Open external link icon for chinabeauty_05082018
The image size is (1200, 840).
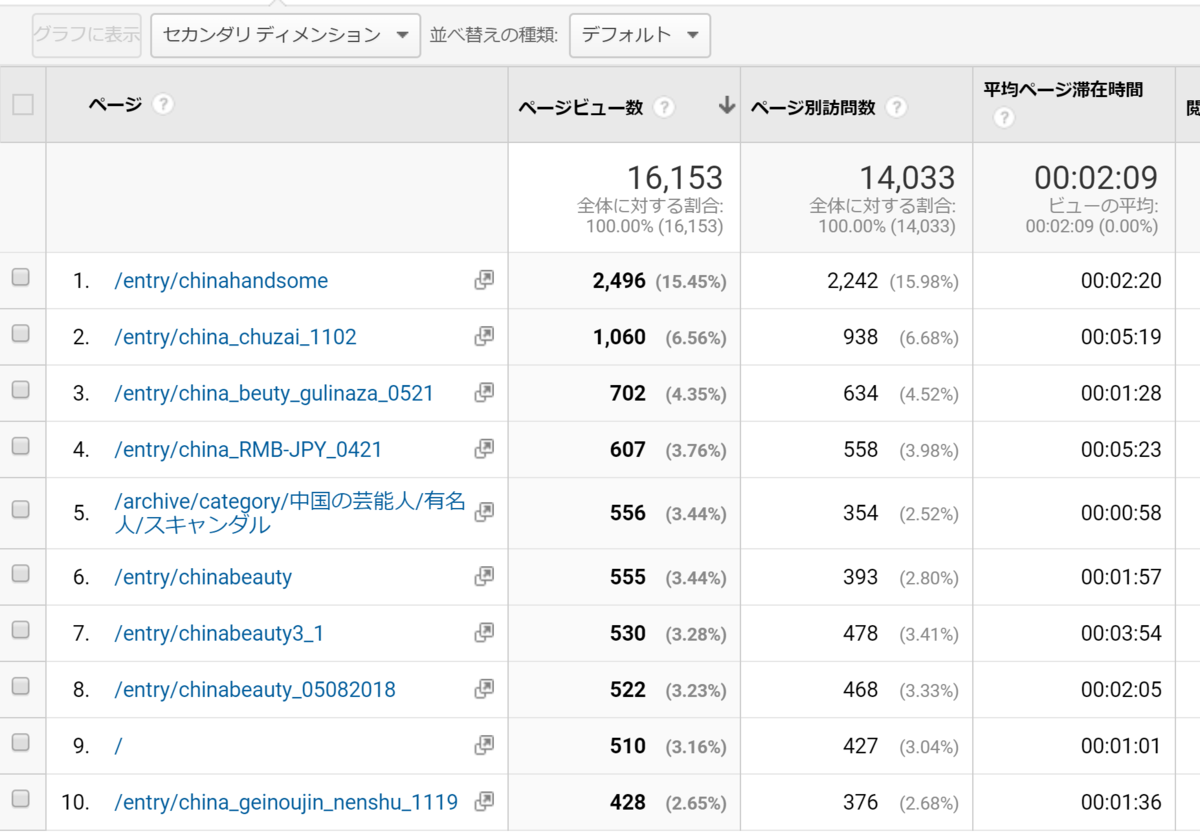(484, 688)
